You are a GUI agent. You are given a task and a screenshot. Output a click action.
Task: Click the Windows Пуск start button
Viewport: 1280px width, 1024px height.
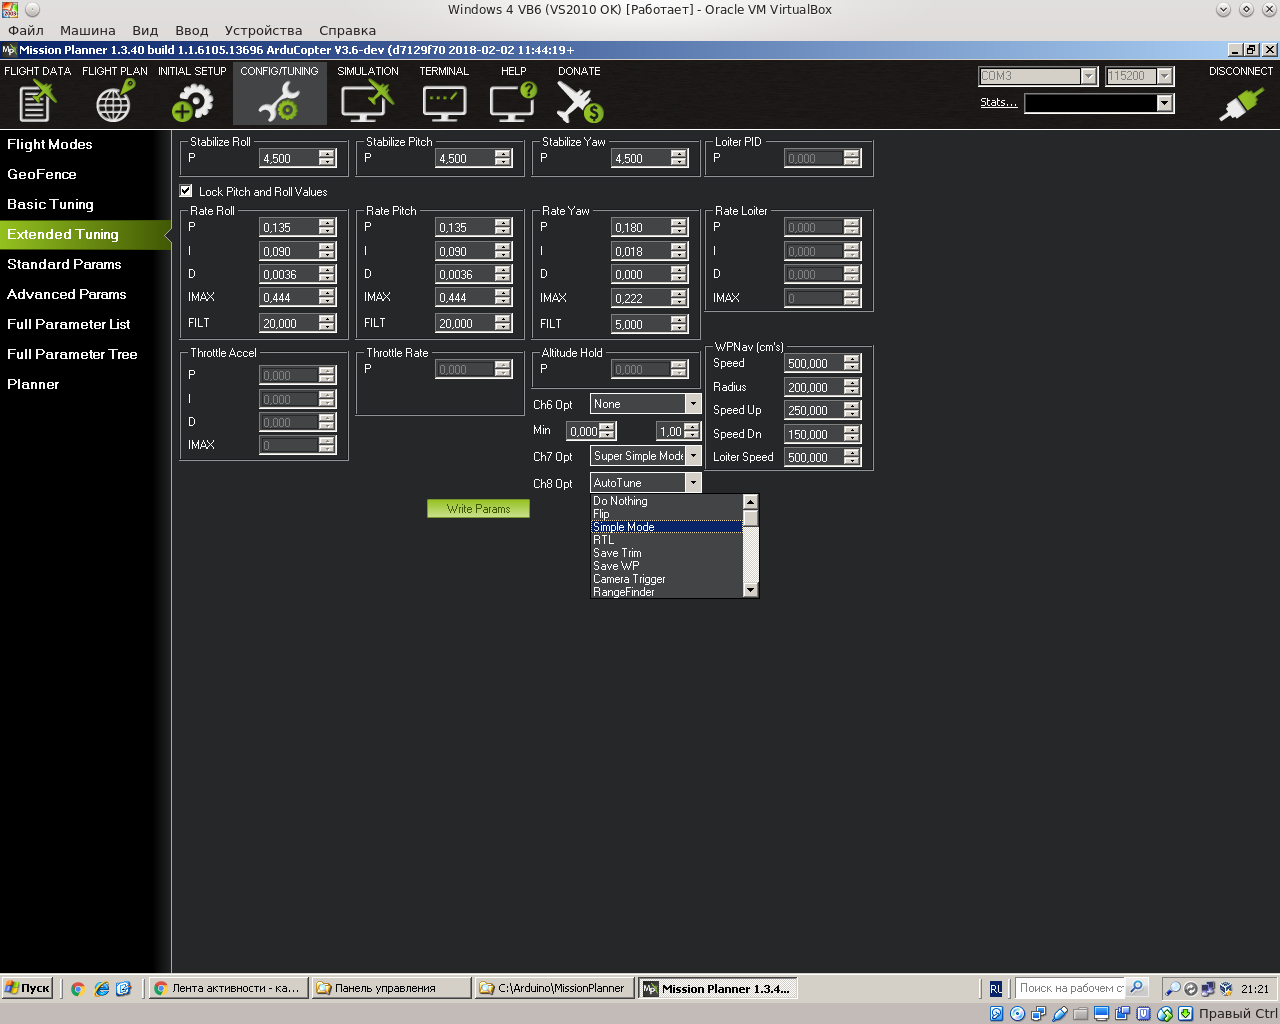28,988
